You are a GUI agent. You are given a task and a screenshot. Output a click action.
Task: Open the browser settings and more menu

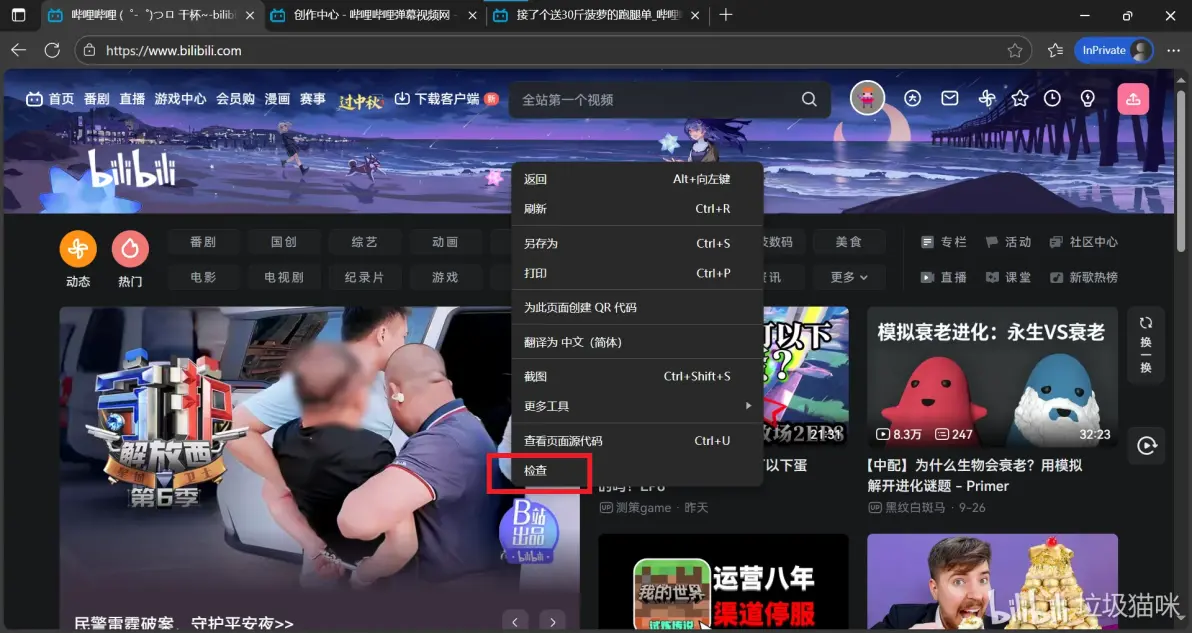pos(1173,50)
